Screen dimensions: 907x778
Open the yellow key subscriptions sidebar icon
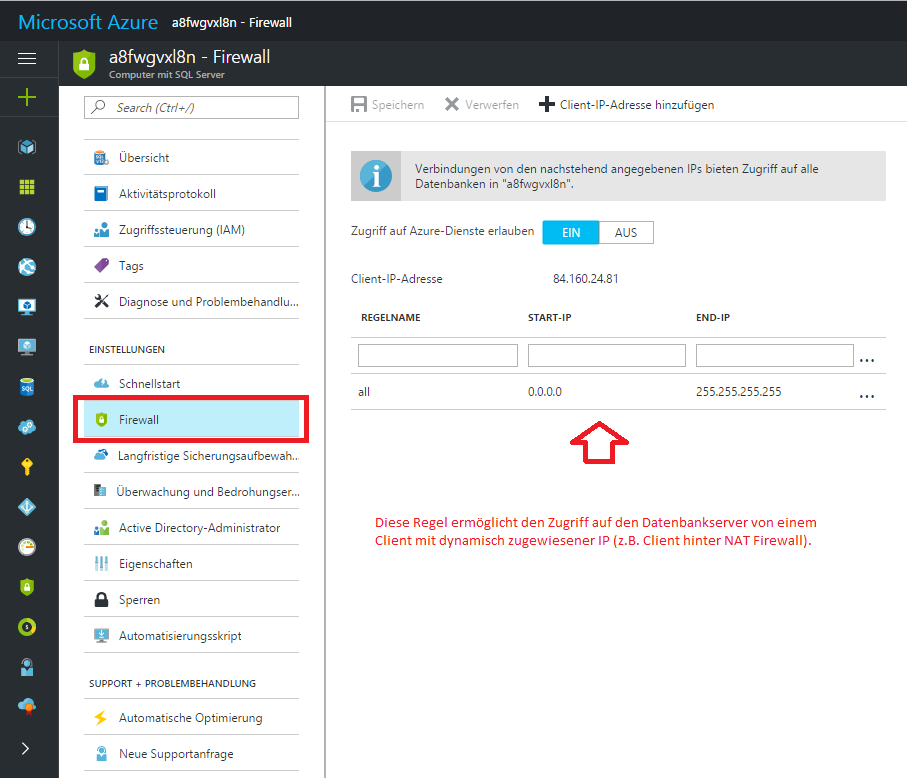[x=27, y=467]
